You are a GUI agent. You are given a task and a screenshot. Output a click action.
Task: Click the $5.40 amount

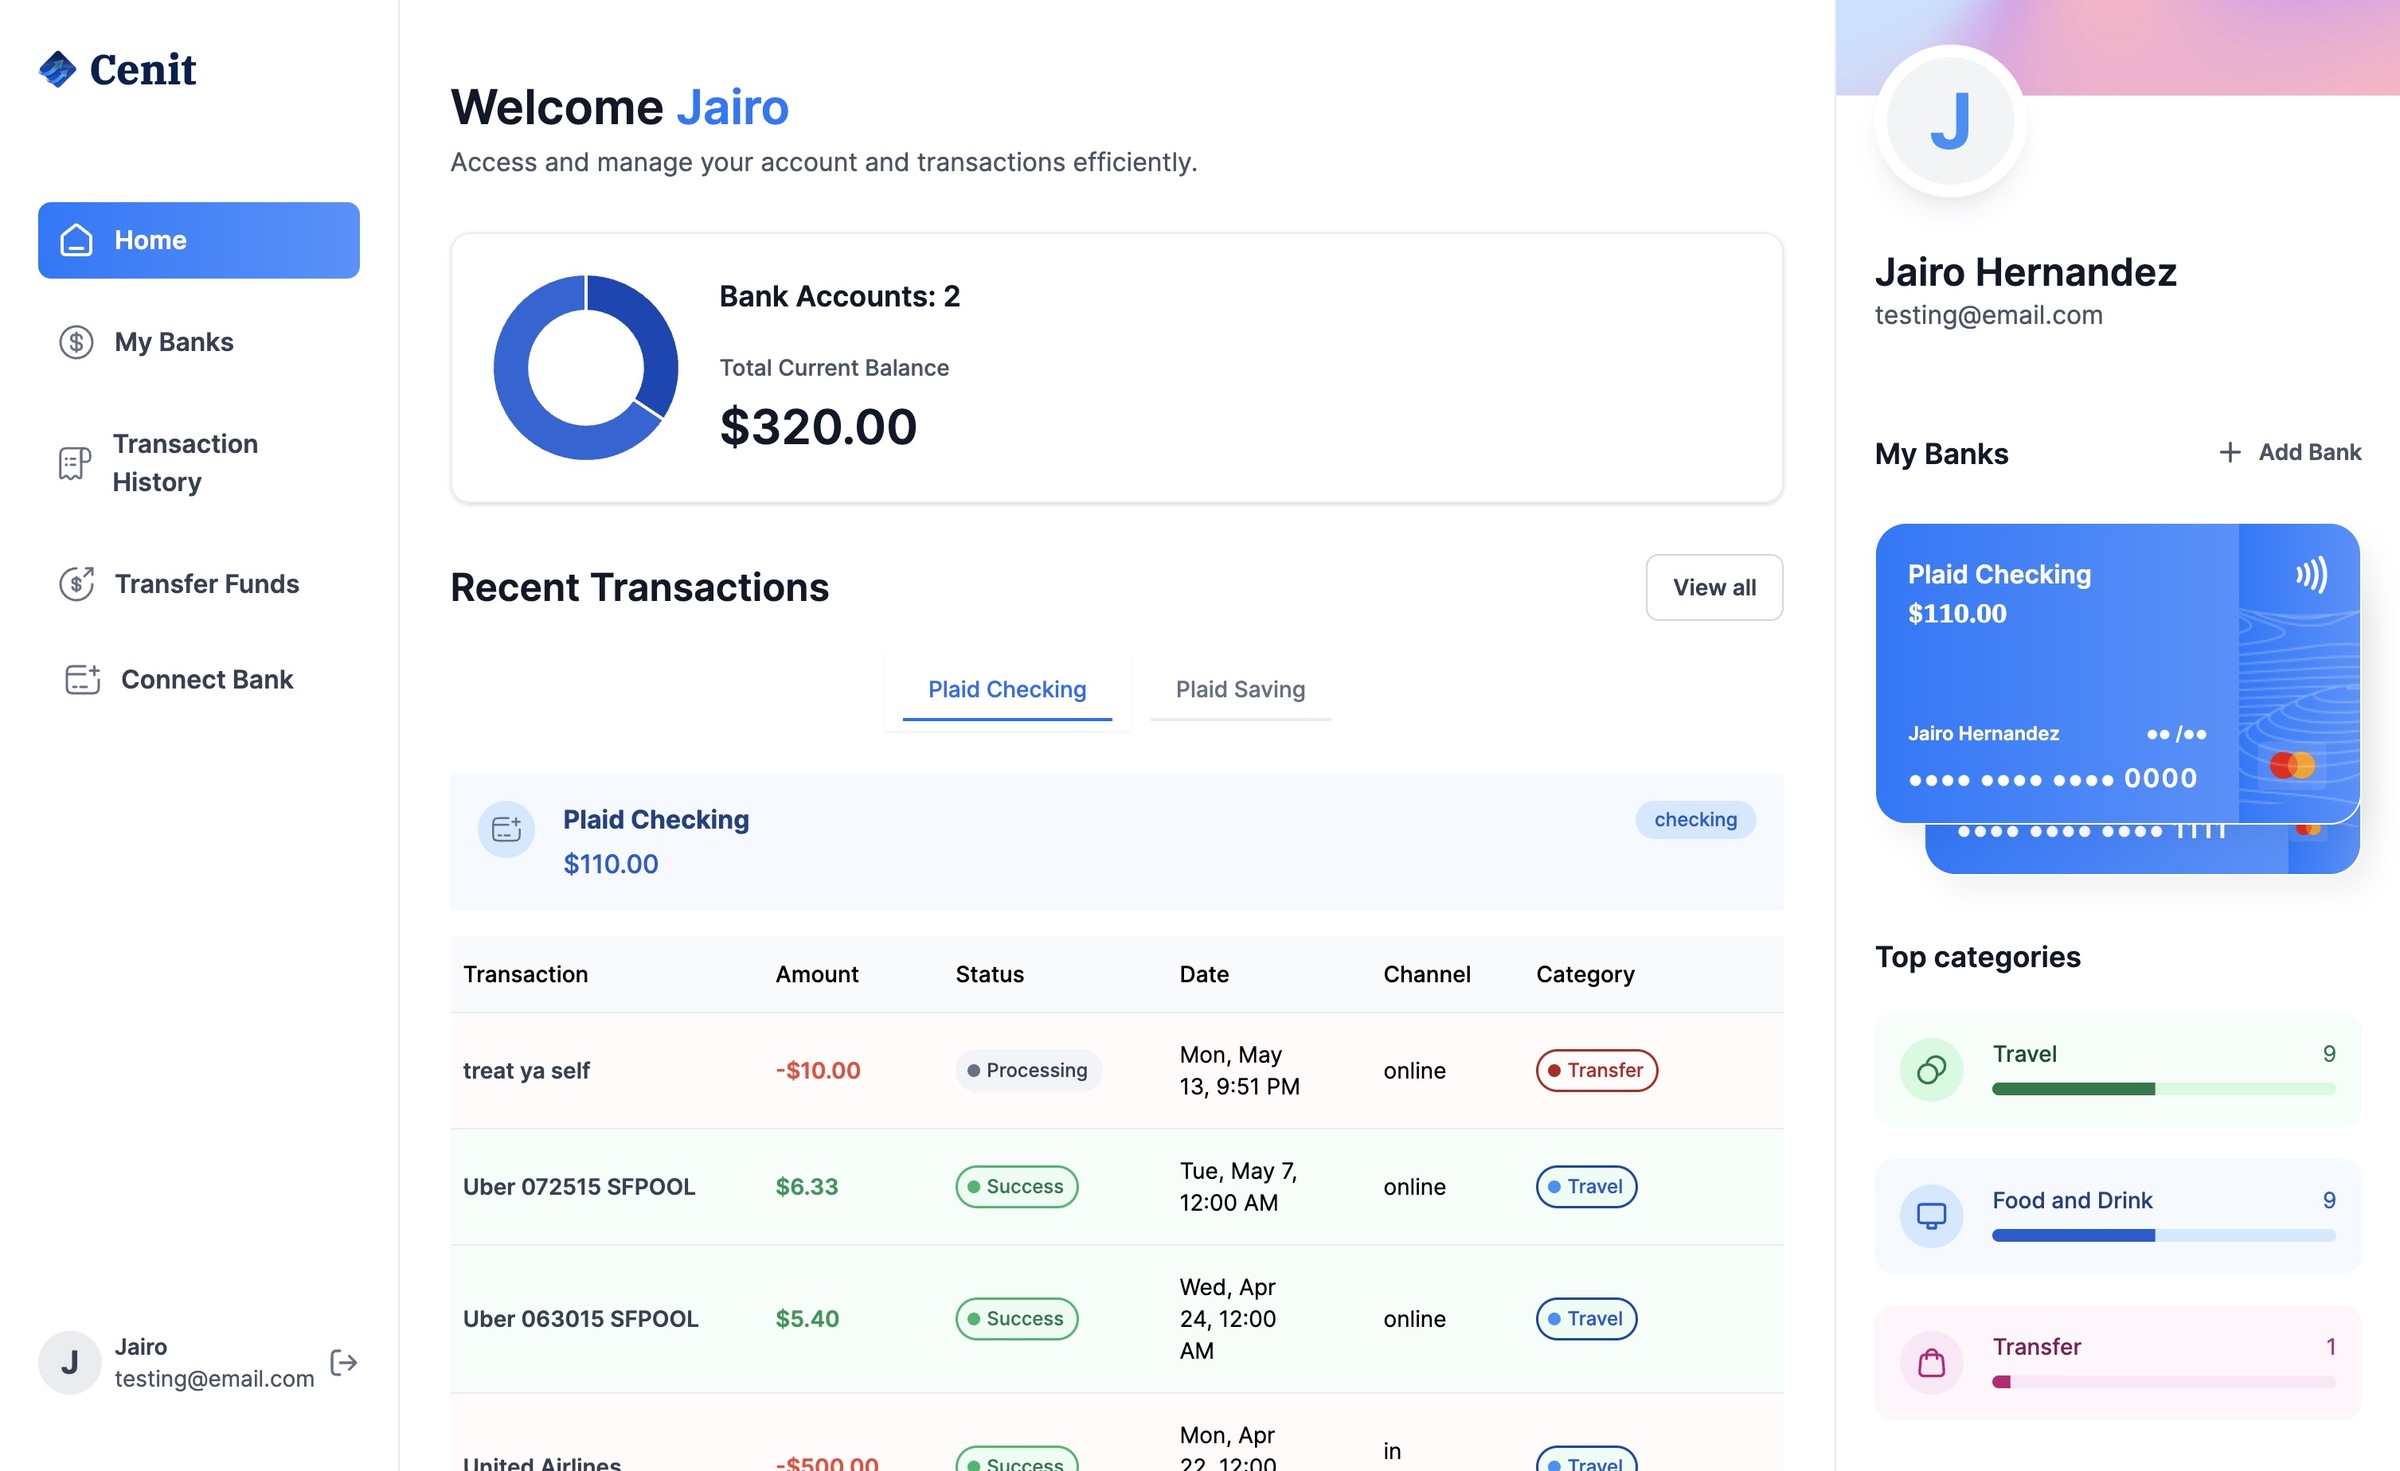[x=807, y=1318]
